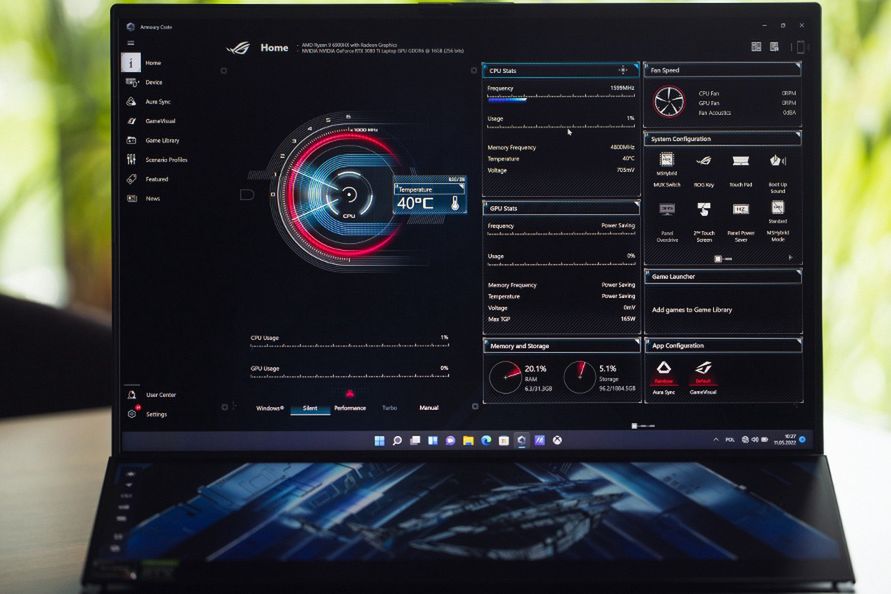Toggle the Boot Up Sound

coord(777,162)
